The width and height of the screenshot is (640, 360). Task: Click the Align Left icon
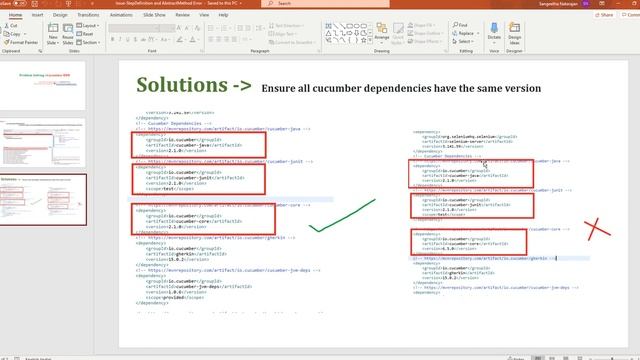[211, 40]
